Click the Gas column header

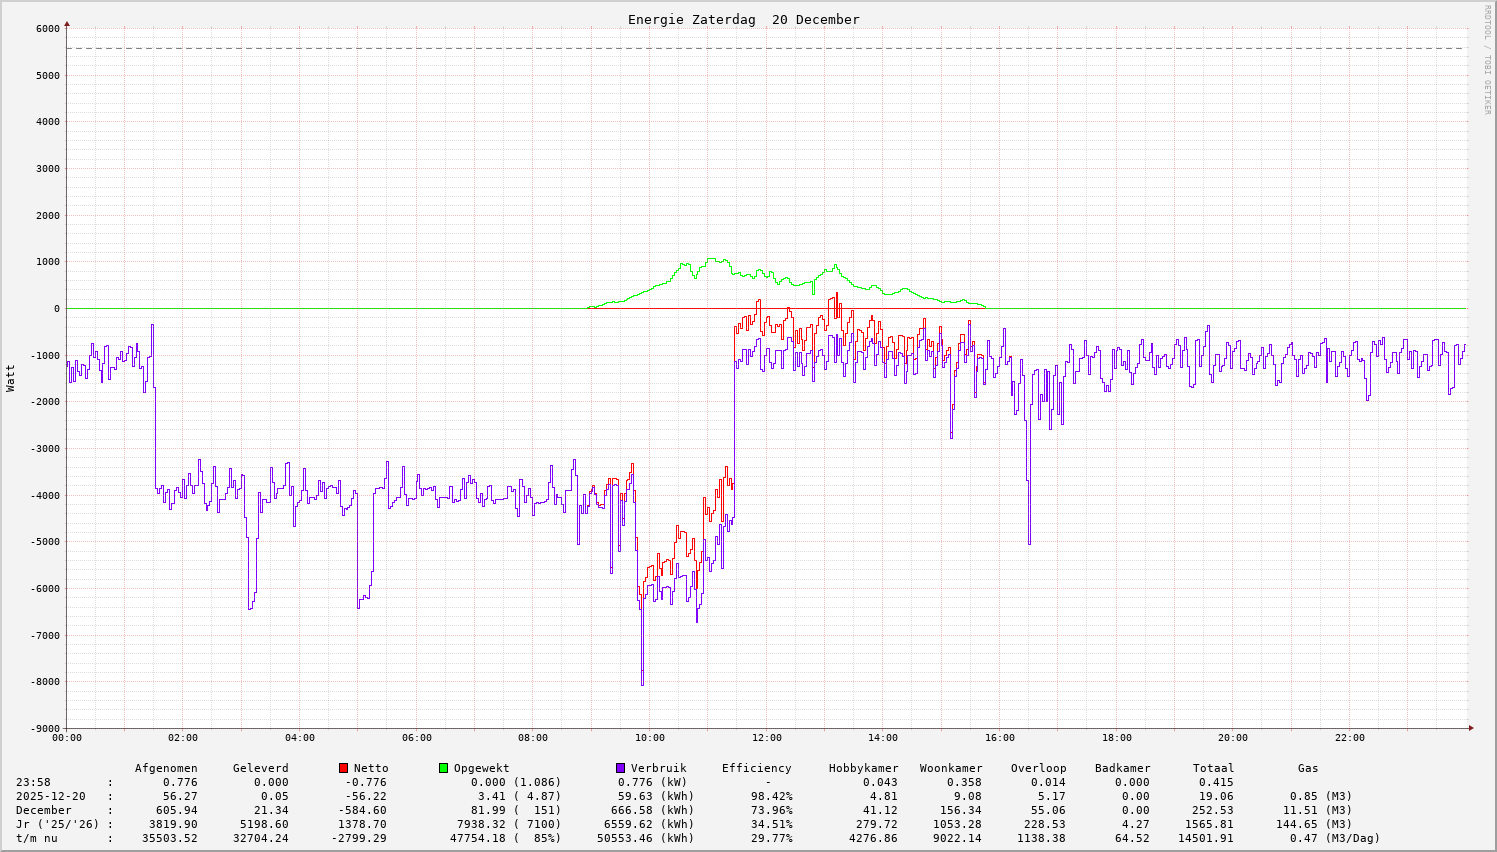tap(1308, 768)
